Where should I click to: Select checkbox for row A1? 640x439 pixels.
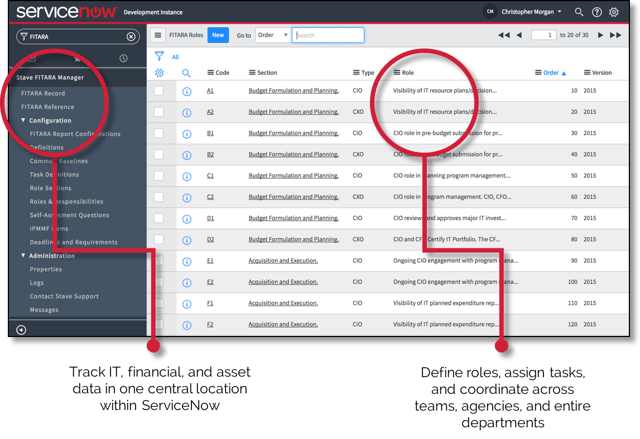[x=159, y=91]
